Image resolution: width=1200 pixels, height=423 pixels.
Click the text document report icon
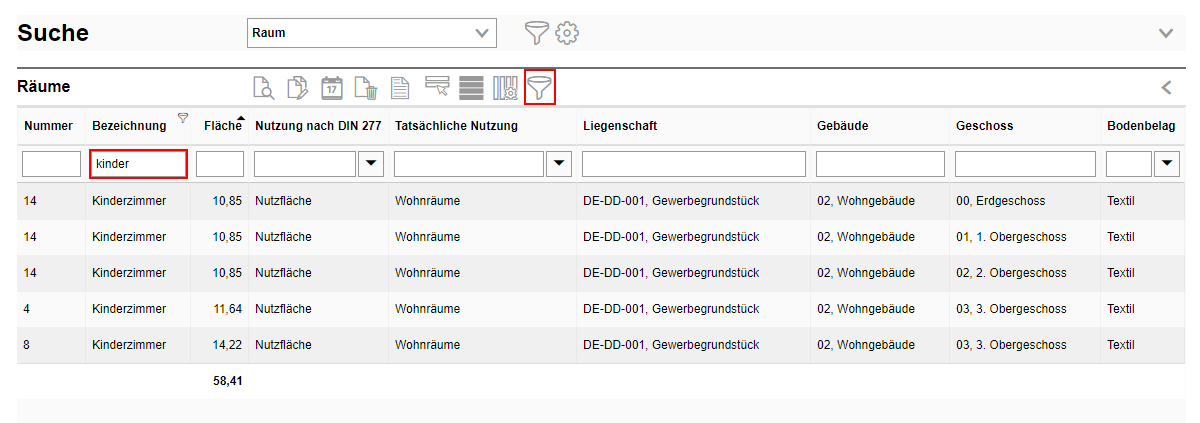pyautogui.click(x=400, y=88)
